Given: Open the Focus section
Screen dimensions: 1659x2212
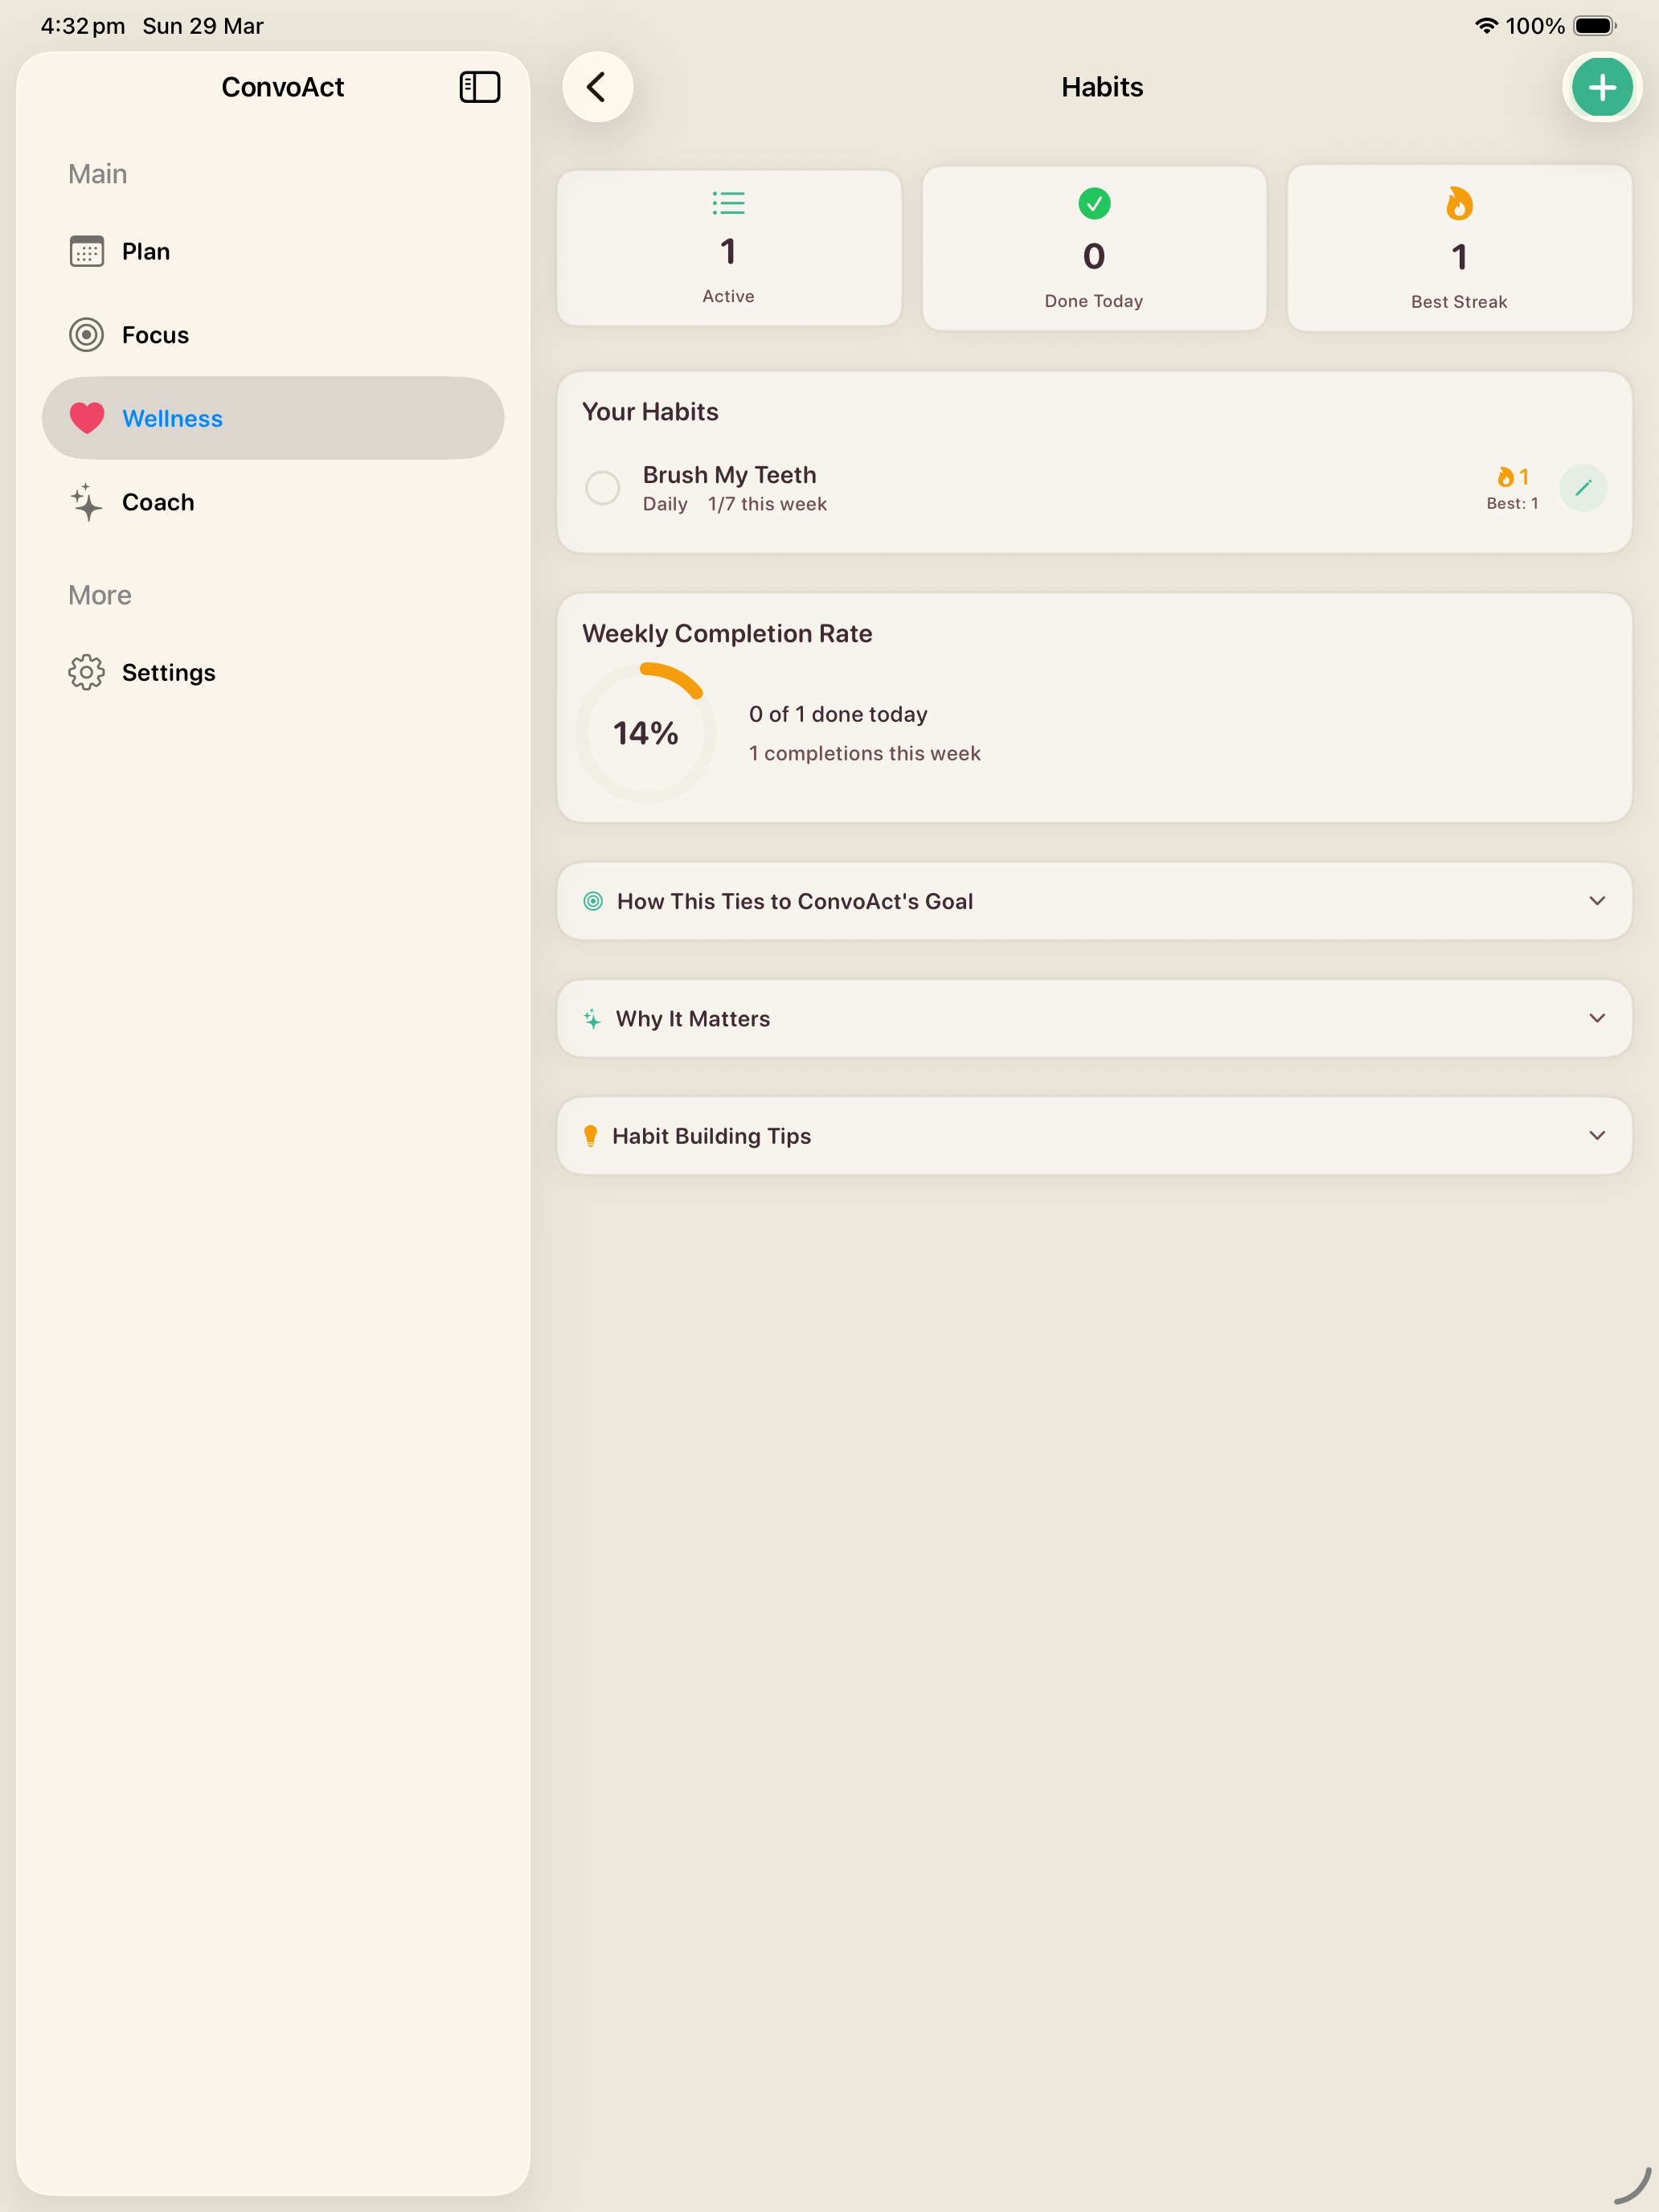Looking at the screenshot, I should [x=272, y=334].
